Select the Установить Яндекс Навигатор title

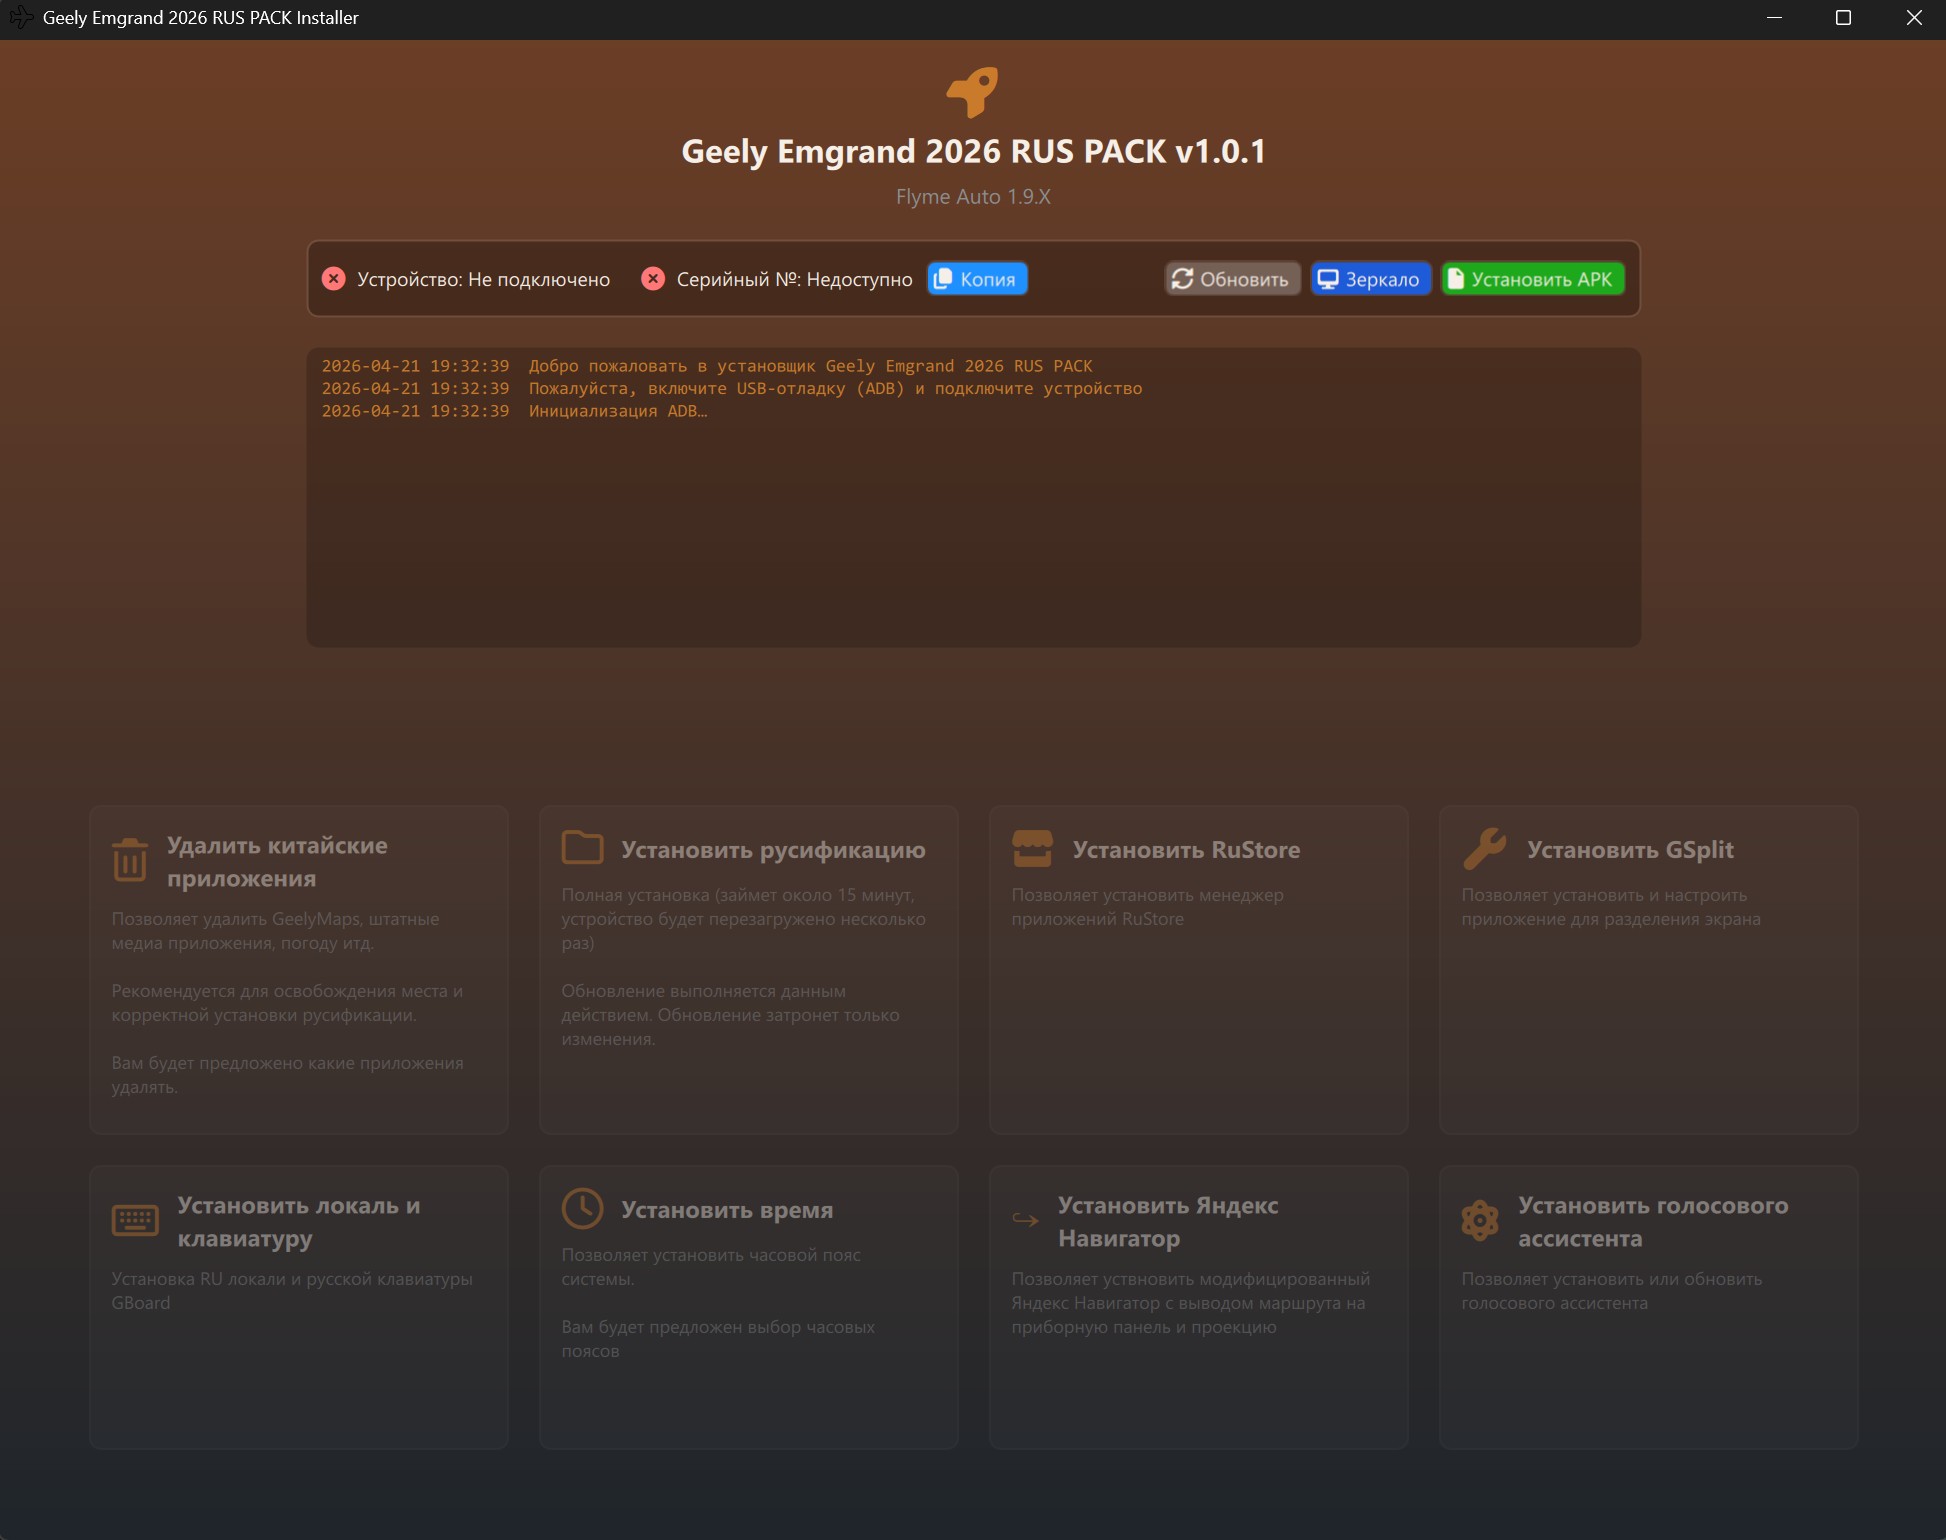click(x=1168, y=1222)
